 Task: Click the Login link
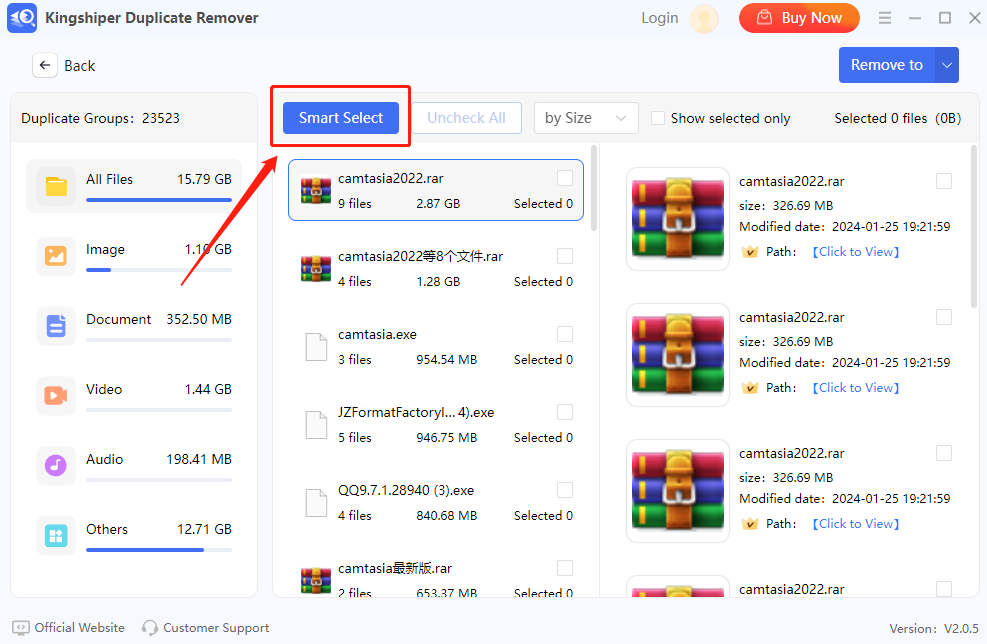[660, 18]
